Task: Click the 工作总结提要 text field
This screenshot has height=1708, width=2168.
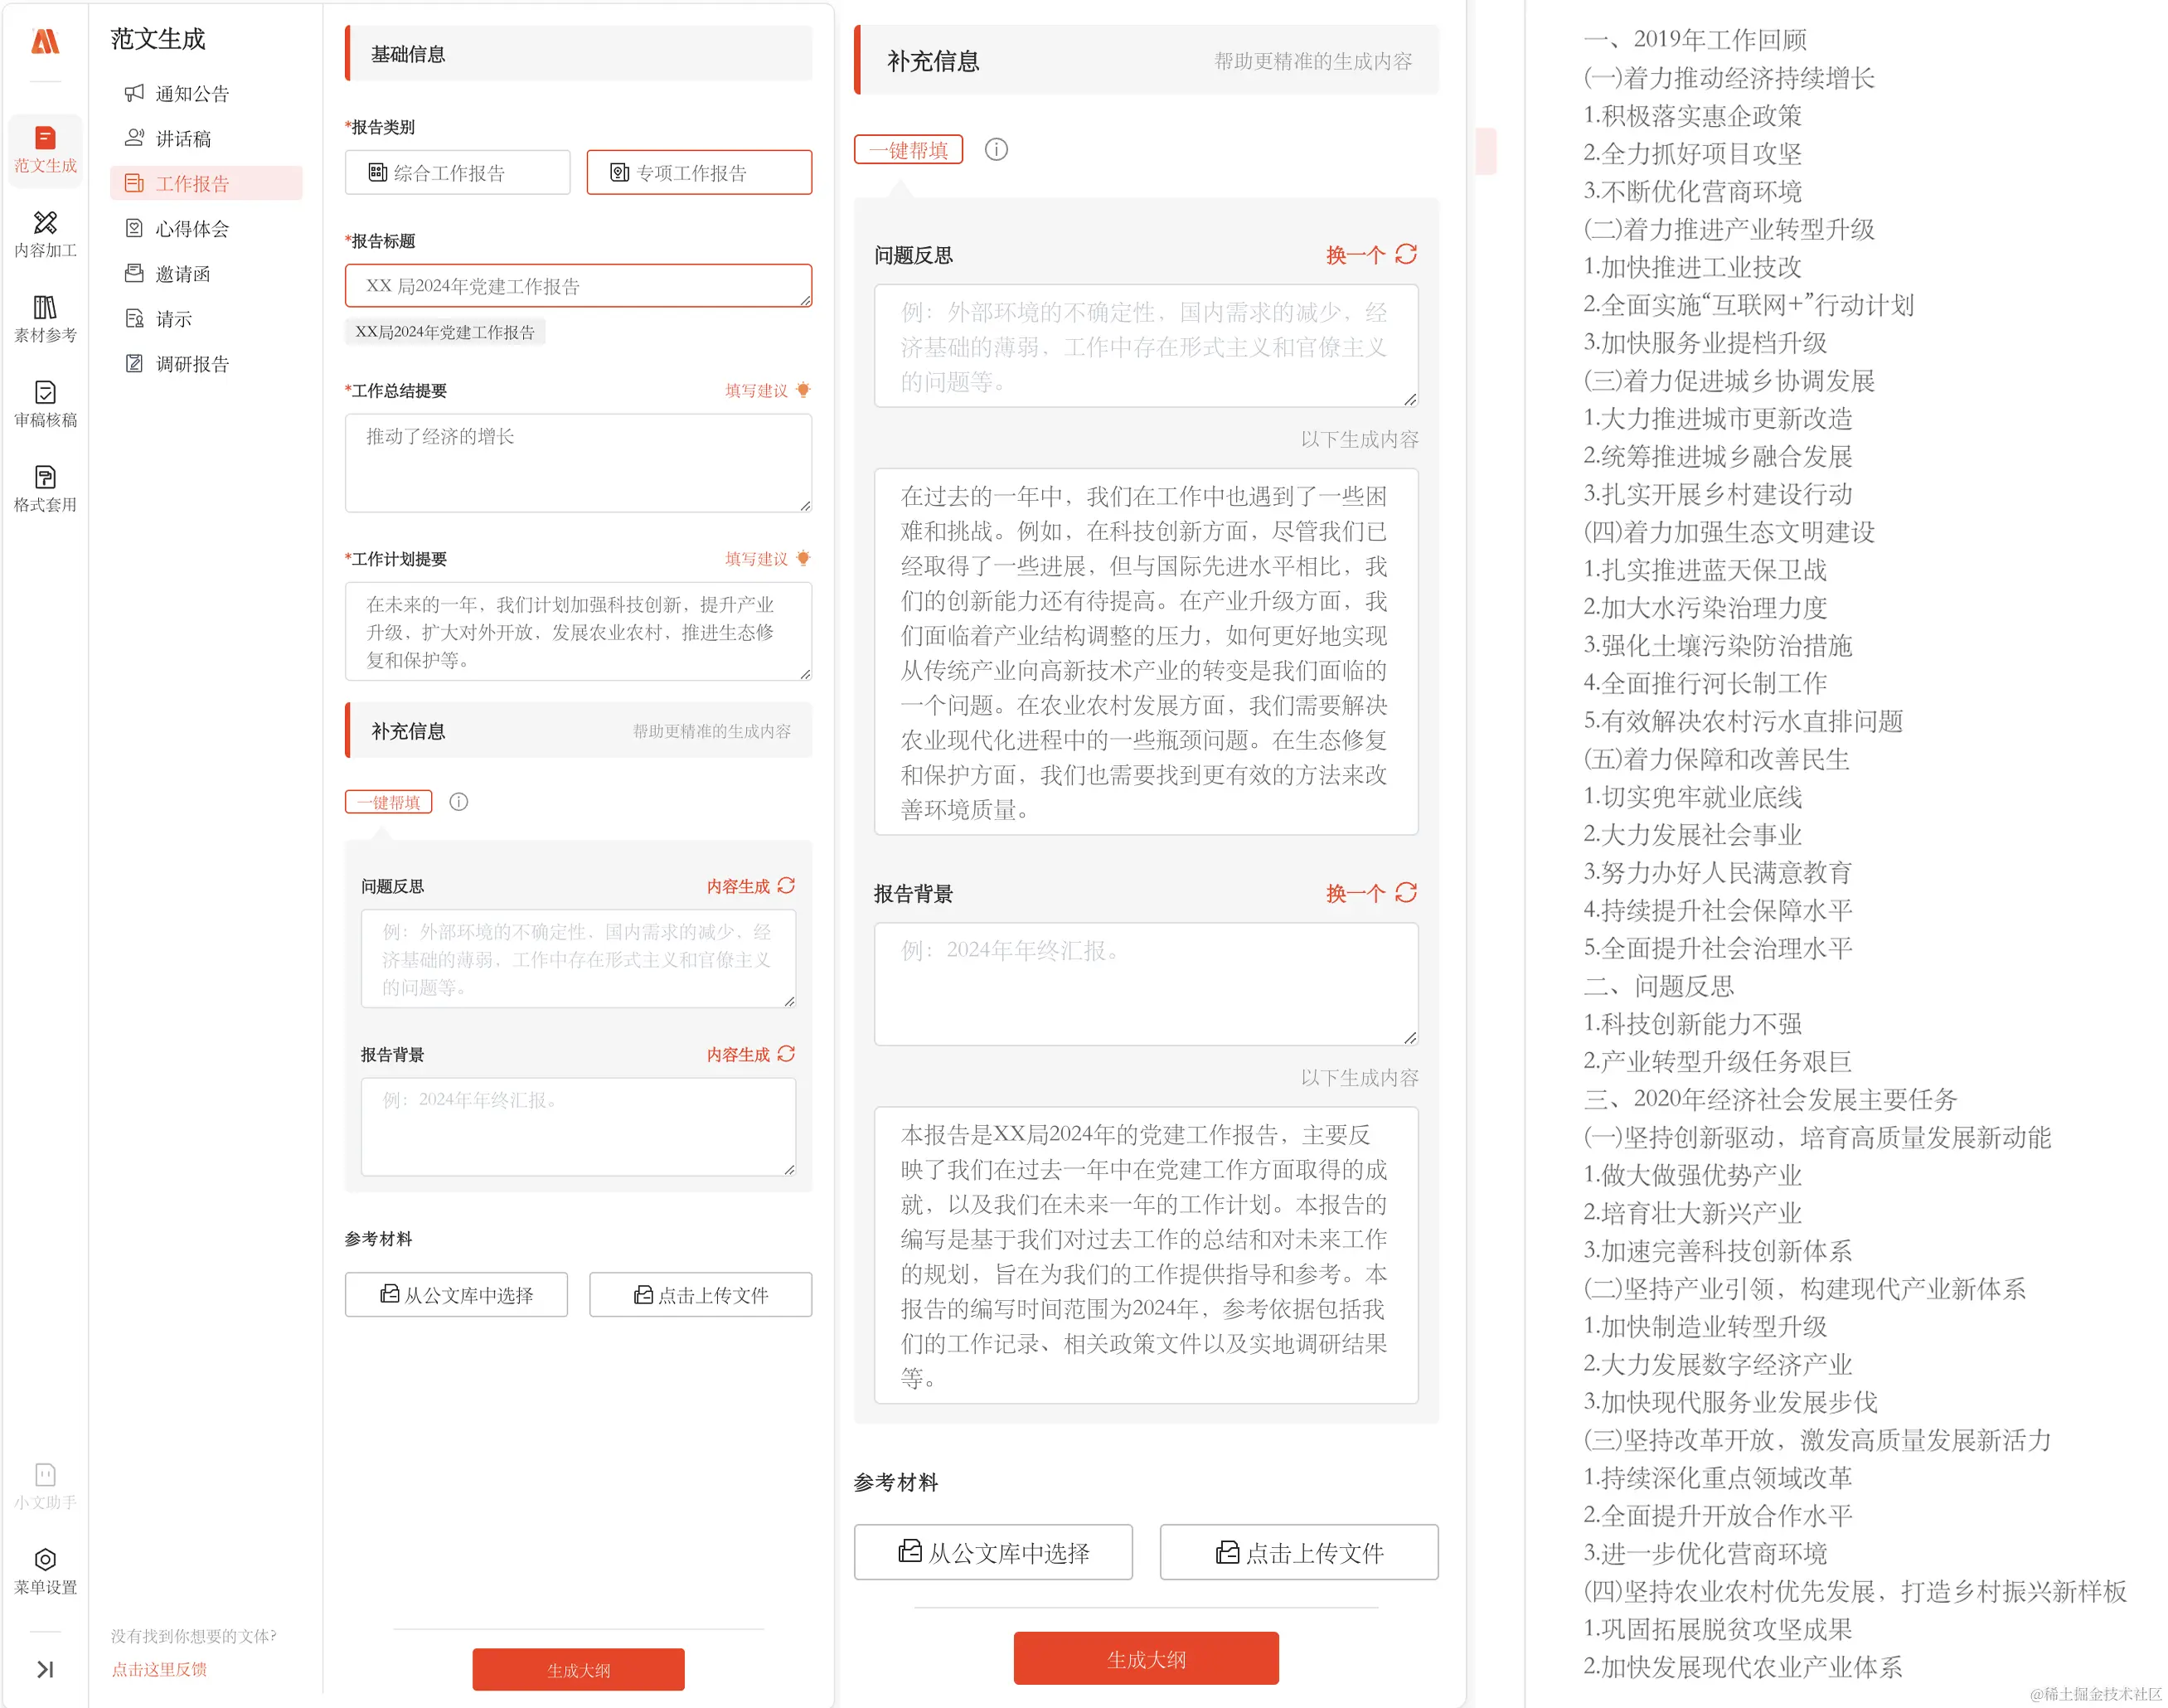Action: pyautogui.click(x=578, y=462)
